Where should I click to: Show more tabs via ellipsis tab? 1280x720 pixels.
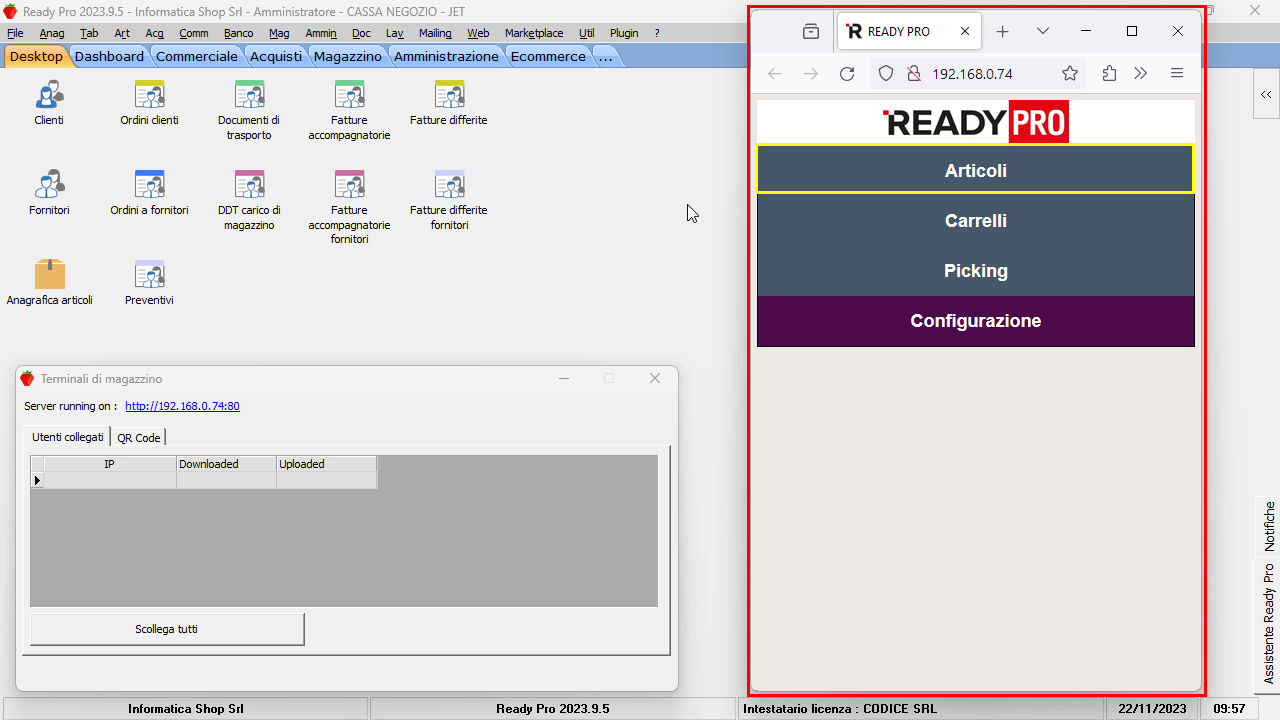click(x=606, y=56)
